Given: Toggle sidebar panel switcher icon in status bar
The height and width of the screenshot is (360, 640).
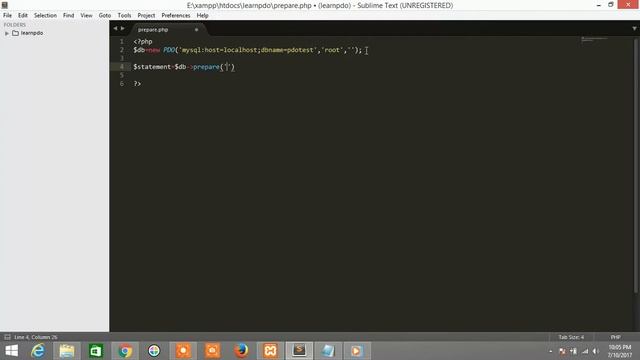Looking at the screenshot, I should pyautogui.click(x=7, y=337).
